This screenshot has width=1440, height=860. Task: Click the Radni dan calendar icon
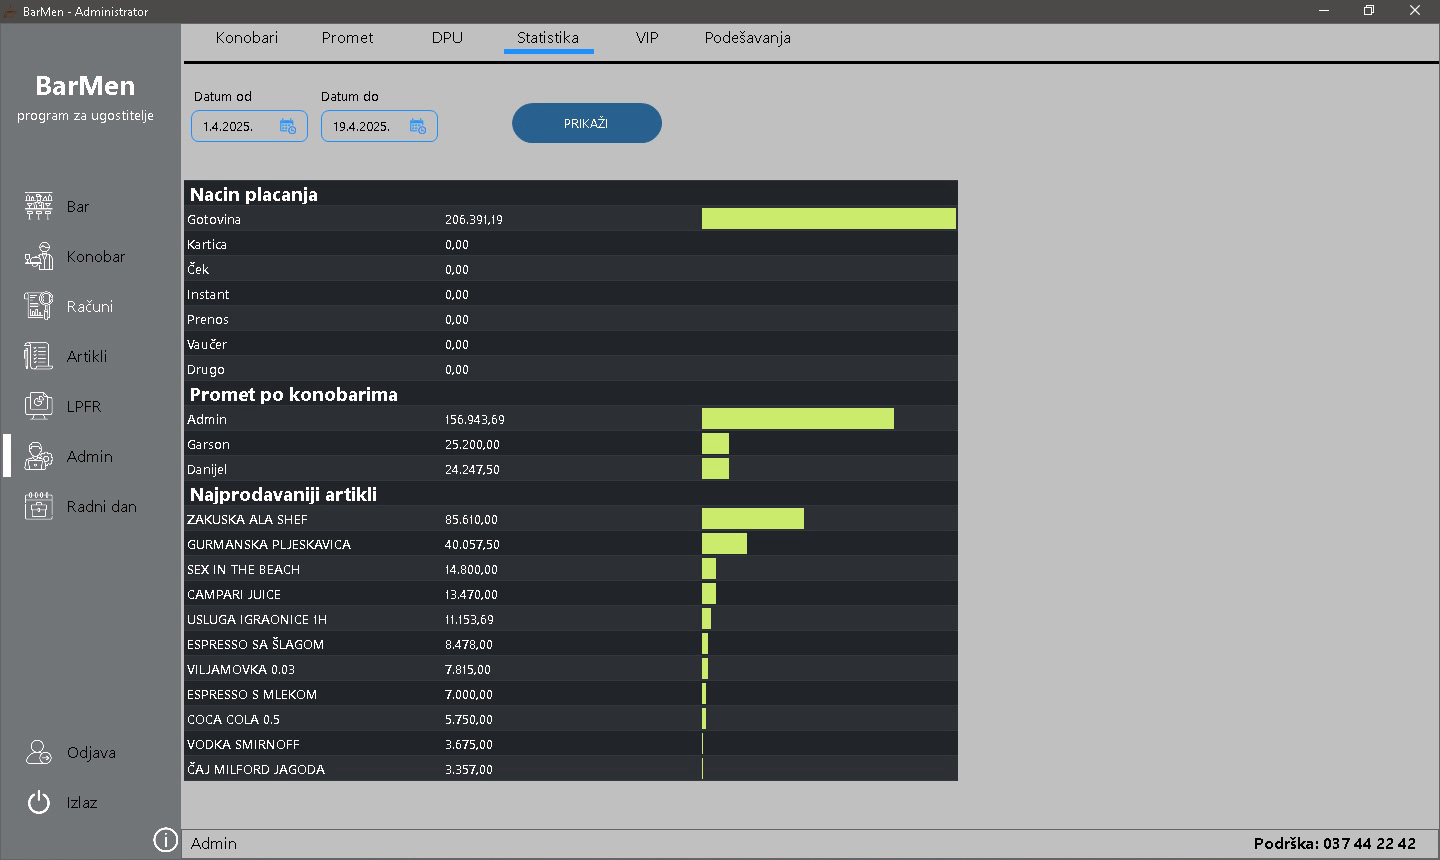click(x=38, y=506)
